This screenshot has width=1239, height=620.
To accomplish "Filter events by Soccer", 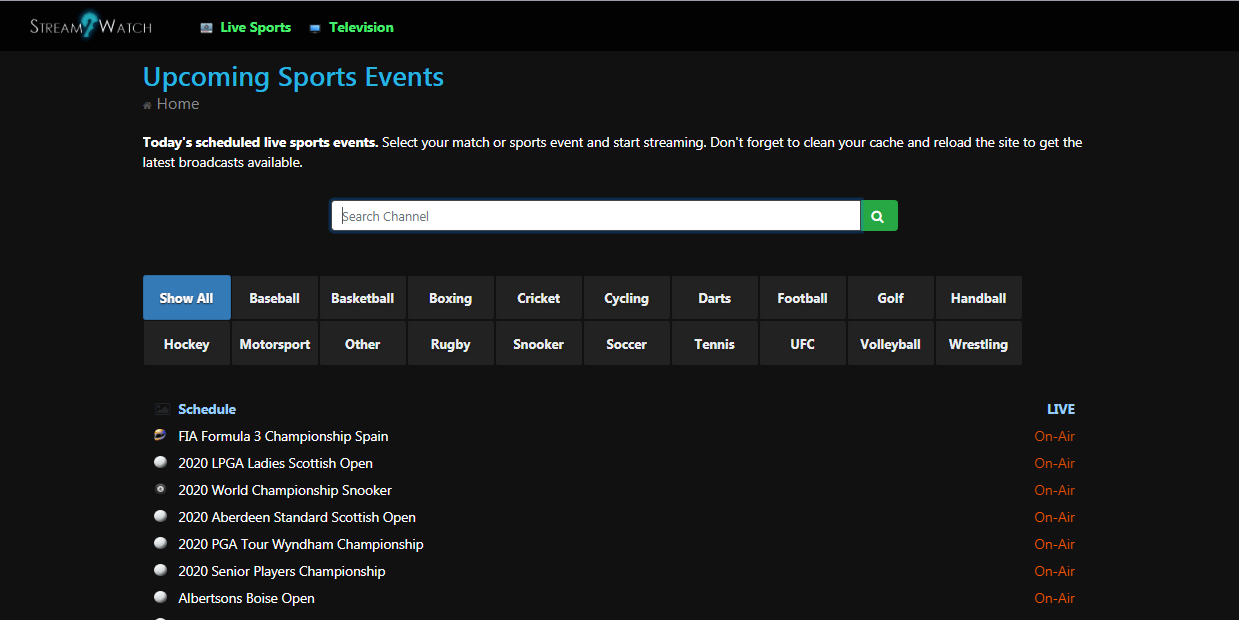I will (627, 344).
